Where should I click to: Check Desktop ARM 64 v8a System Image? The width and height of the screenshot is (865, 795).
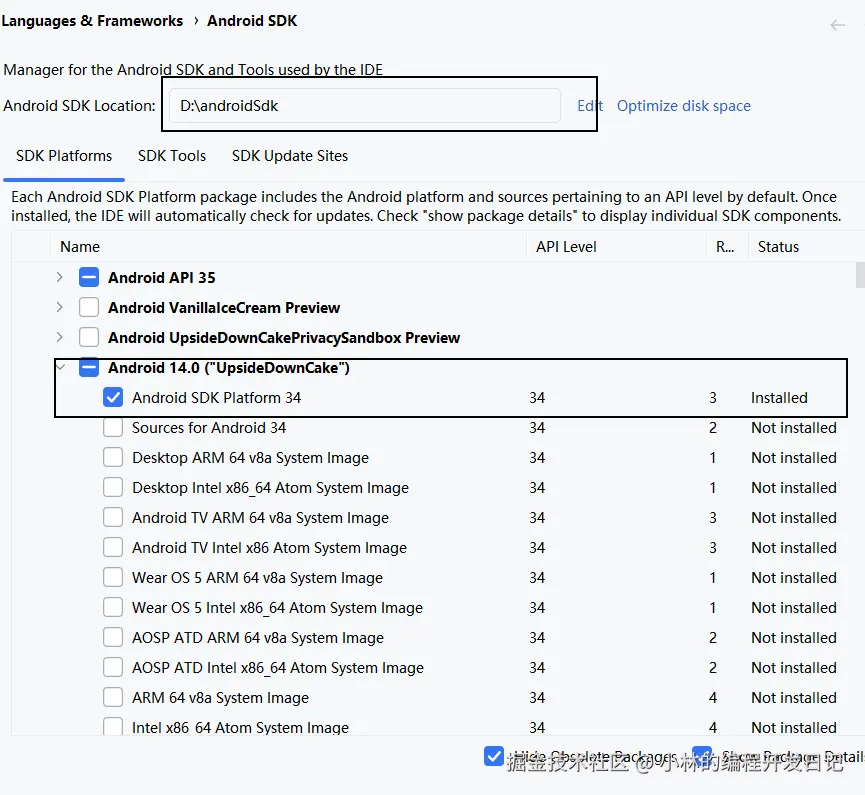[113, 457]
